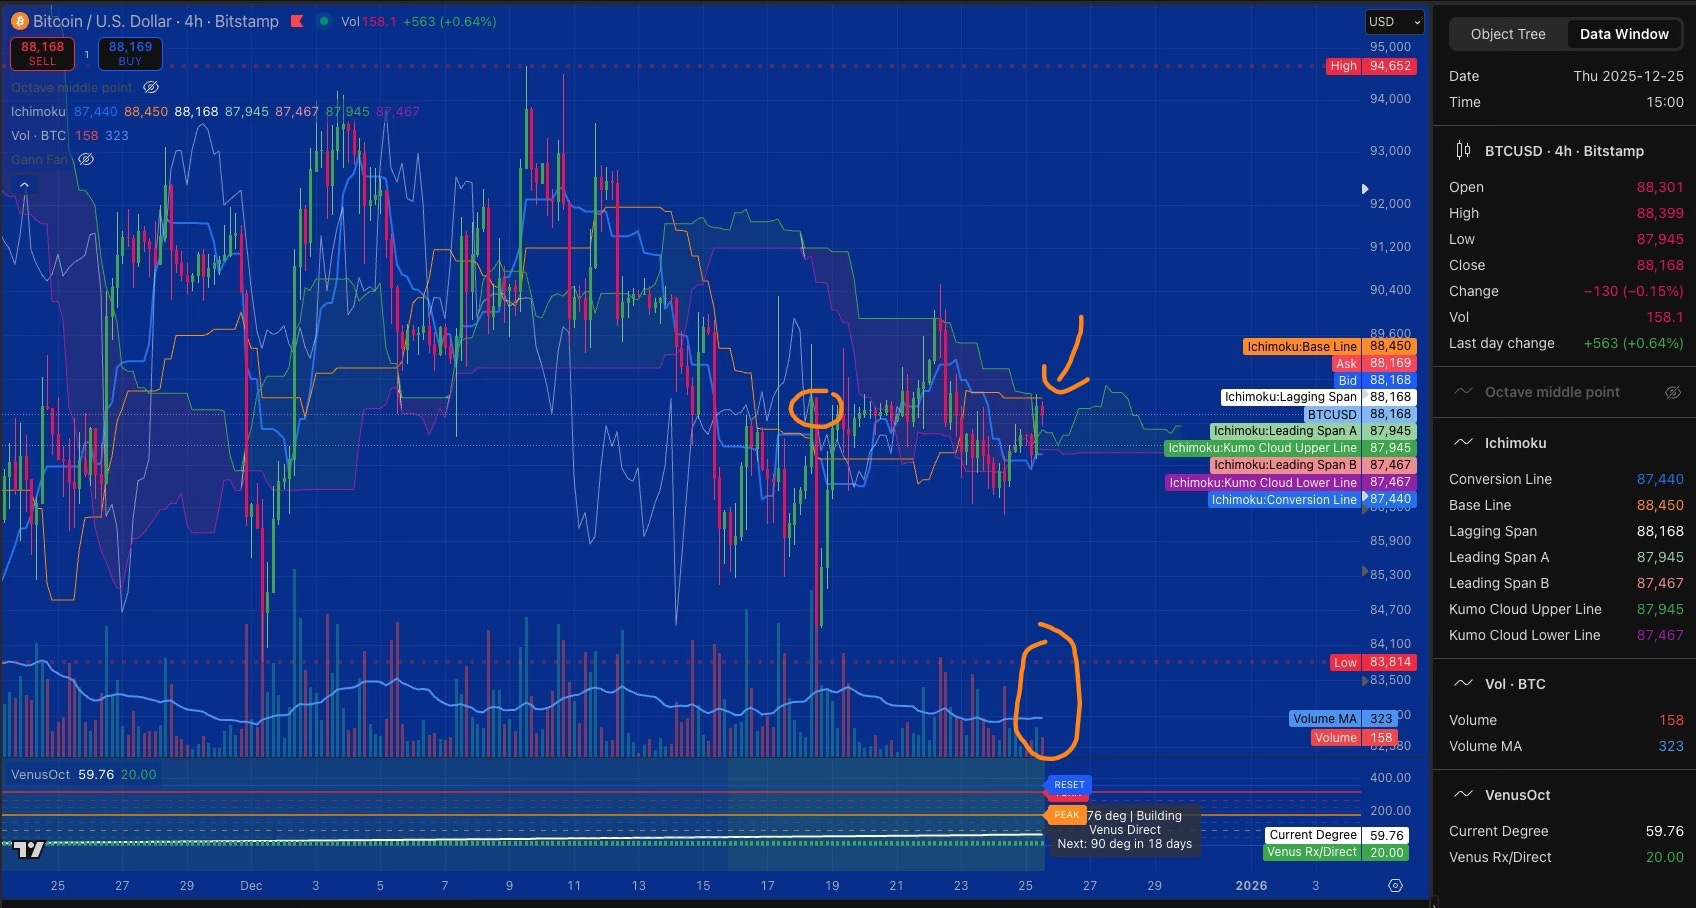Click the Volume MA 323 label

point(1343,719)
